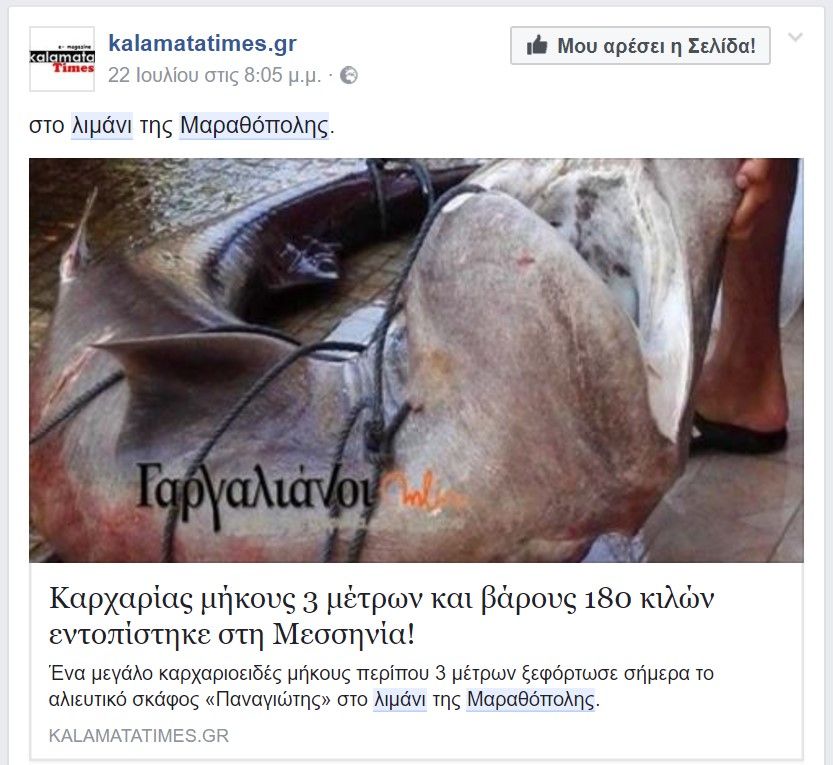This screenshot has width=833, height=765.
Task: Click highlighted Μαραθόπολης in article description
Action: 531,699
